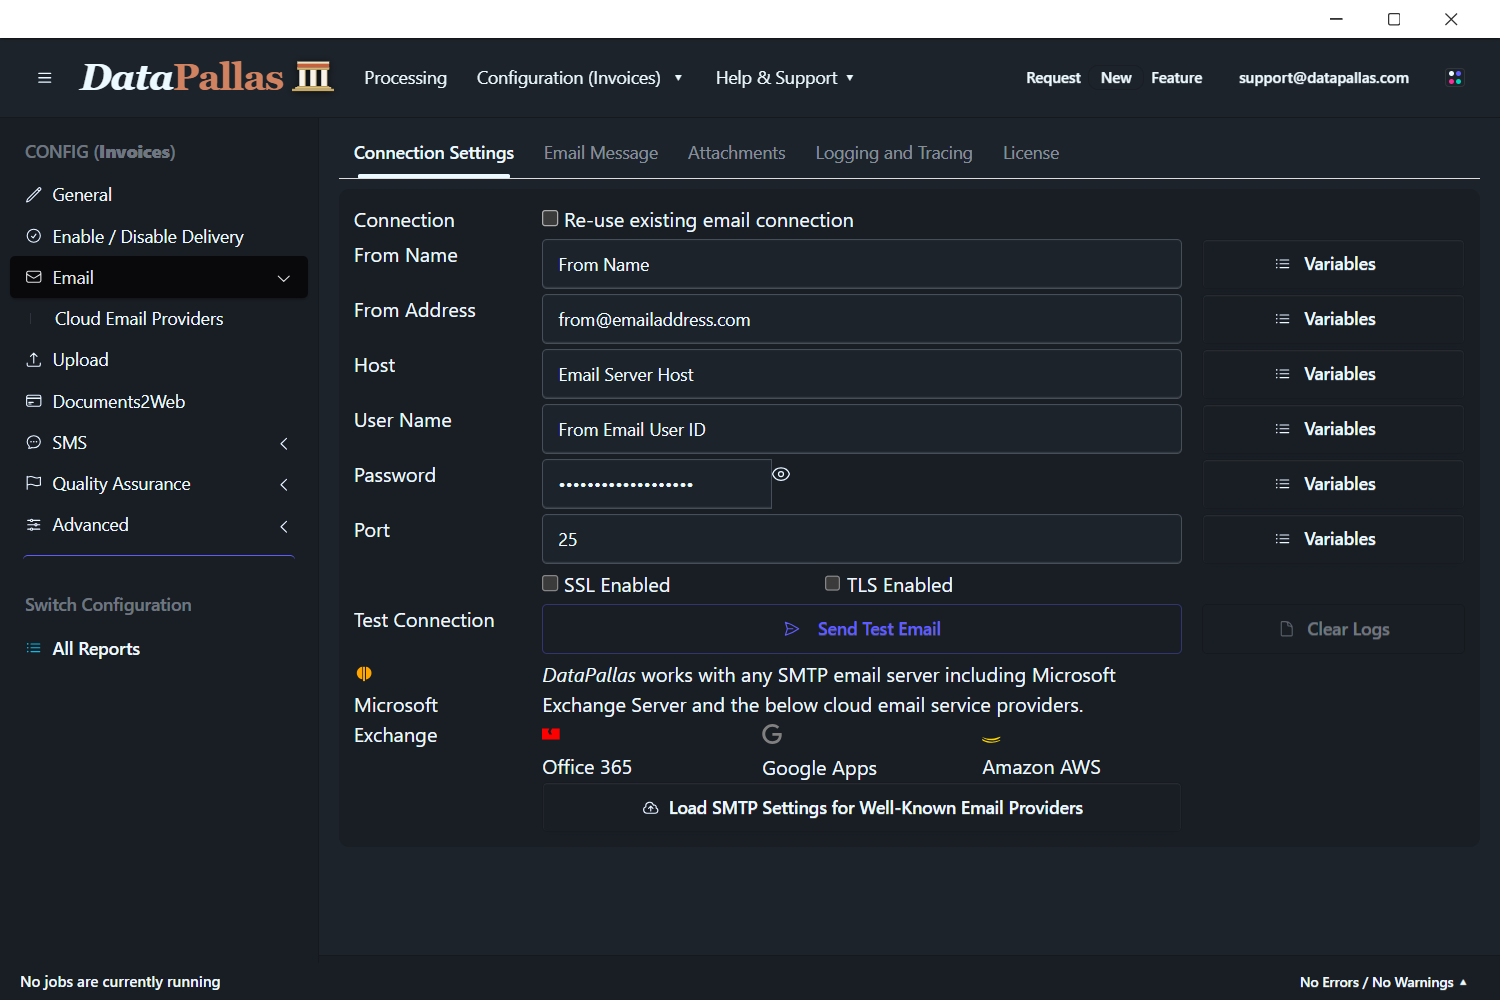This screenshot has width=1500, height=1000.
Task: Open the Processing menu
Action: point(405,78)
